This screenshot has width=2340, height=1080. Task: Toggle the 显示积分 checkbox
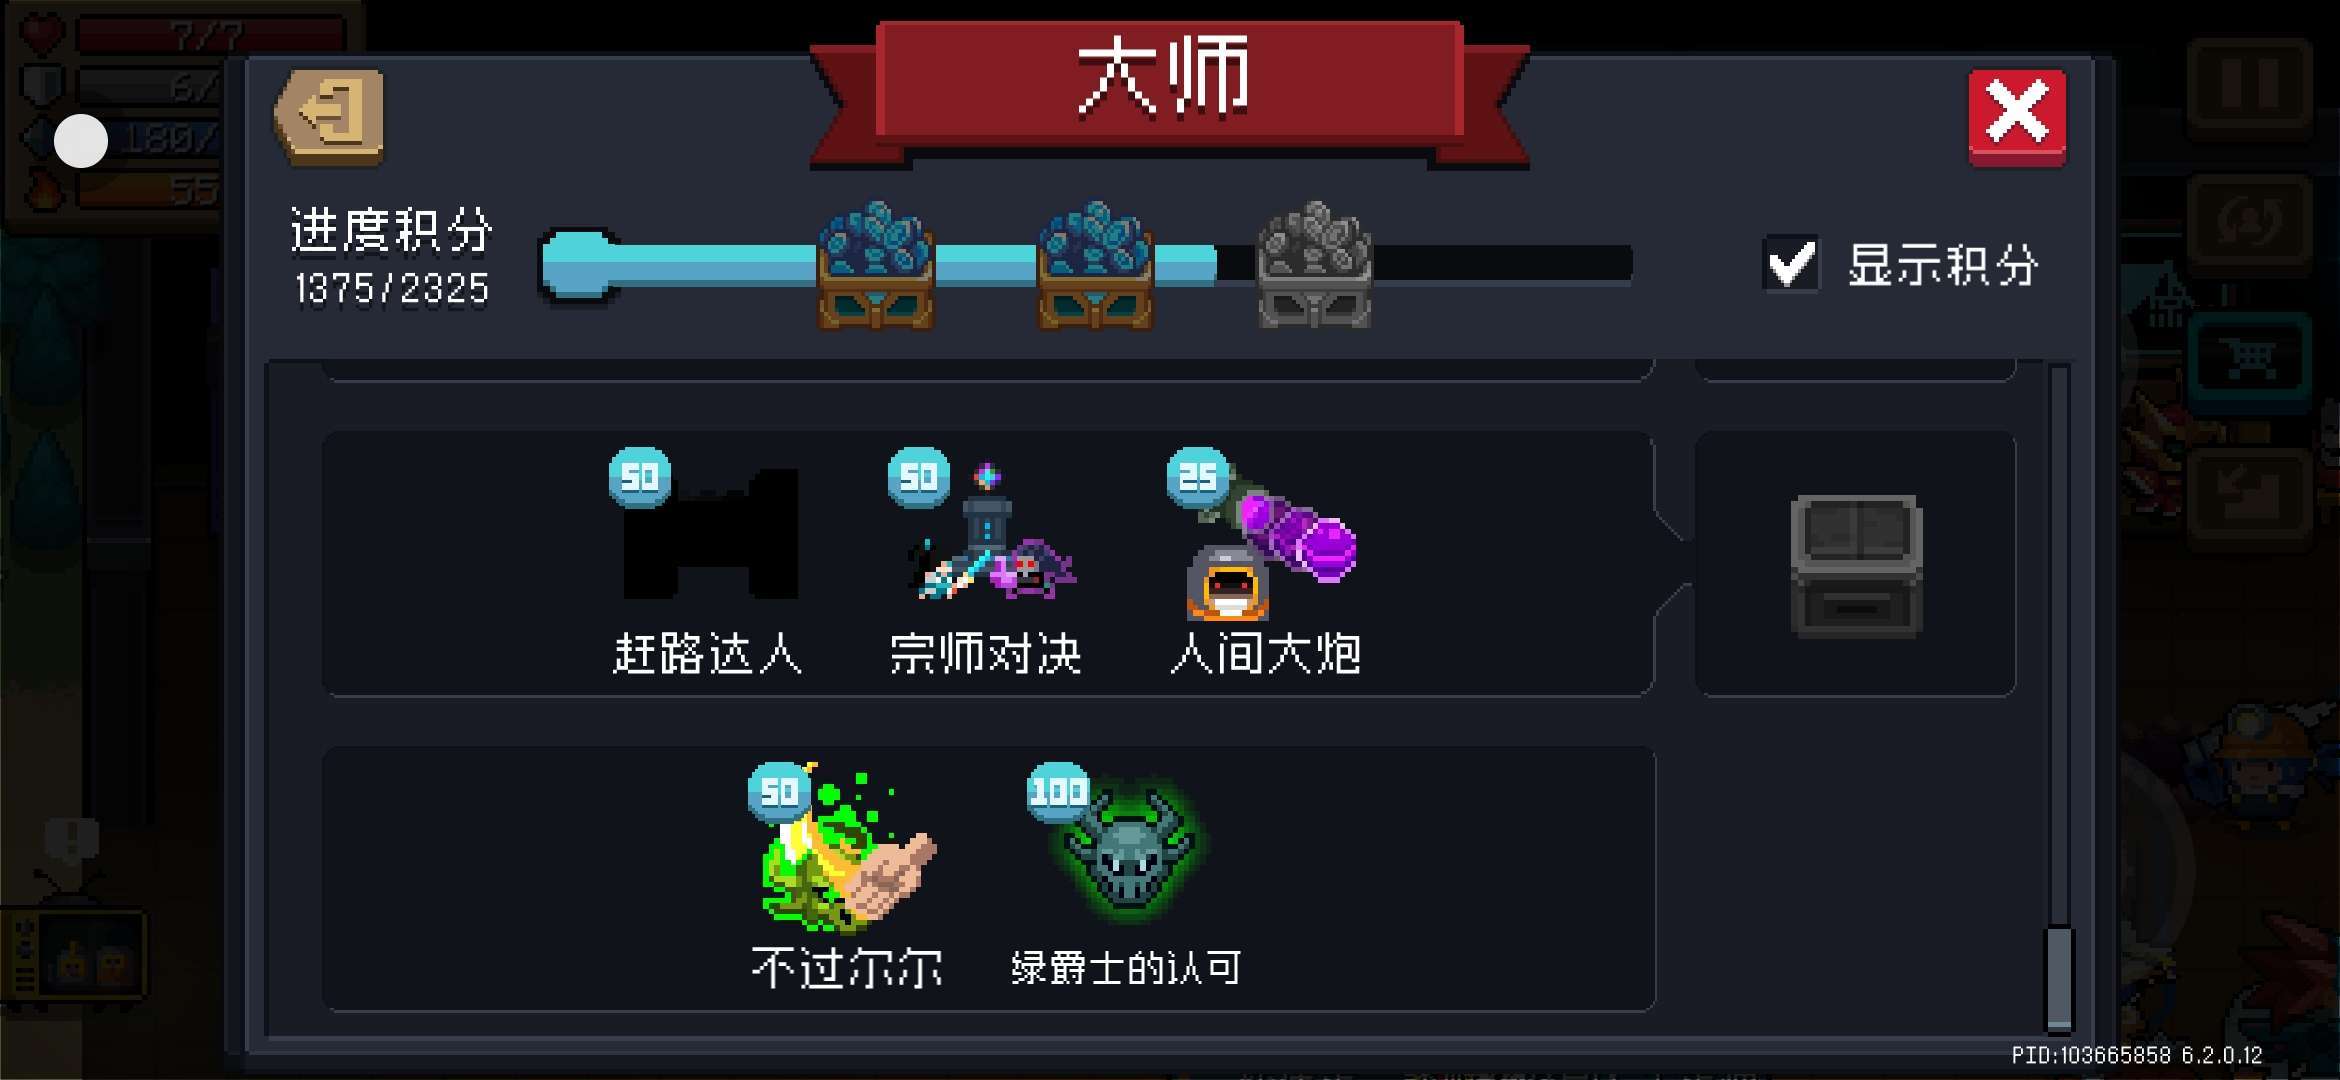coord(1791,264)
